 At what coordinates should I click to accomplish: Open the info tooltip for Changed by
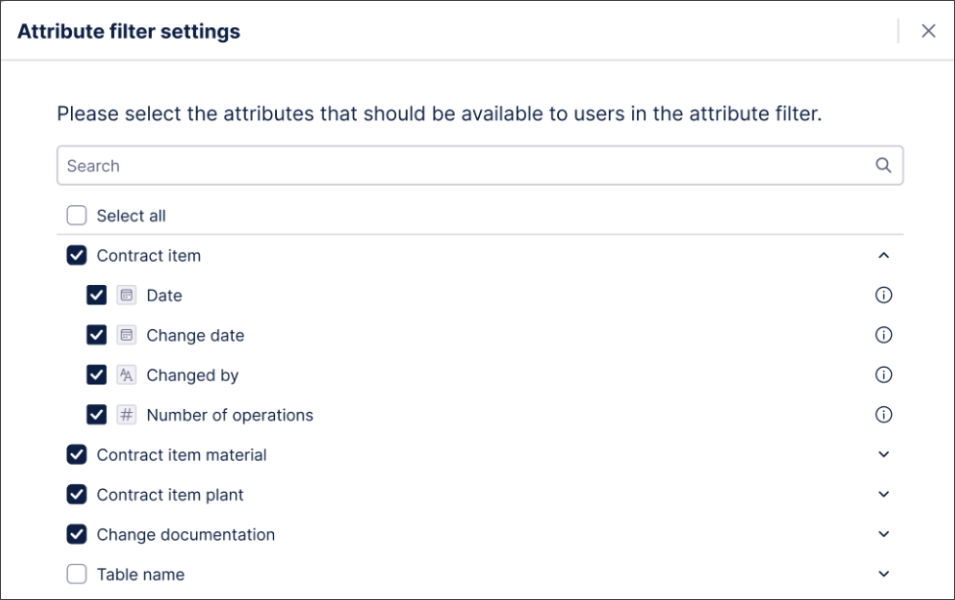(x=886, y=375)
